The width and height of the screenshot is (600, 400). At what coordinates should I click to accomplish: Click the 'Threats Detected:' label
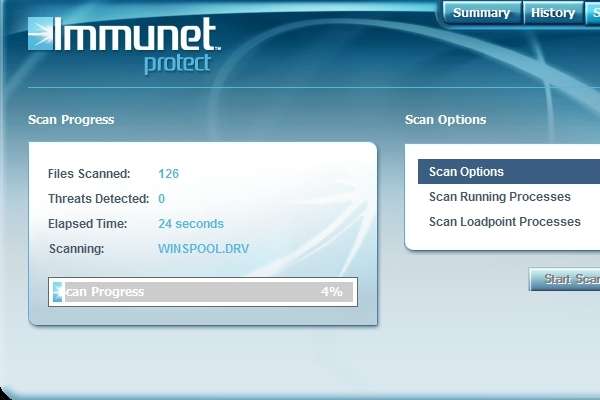[x=99, y=199]
